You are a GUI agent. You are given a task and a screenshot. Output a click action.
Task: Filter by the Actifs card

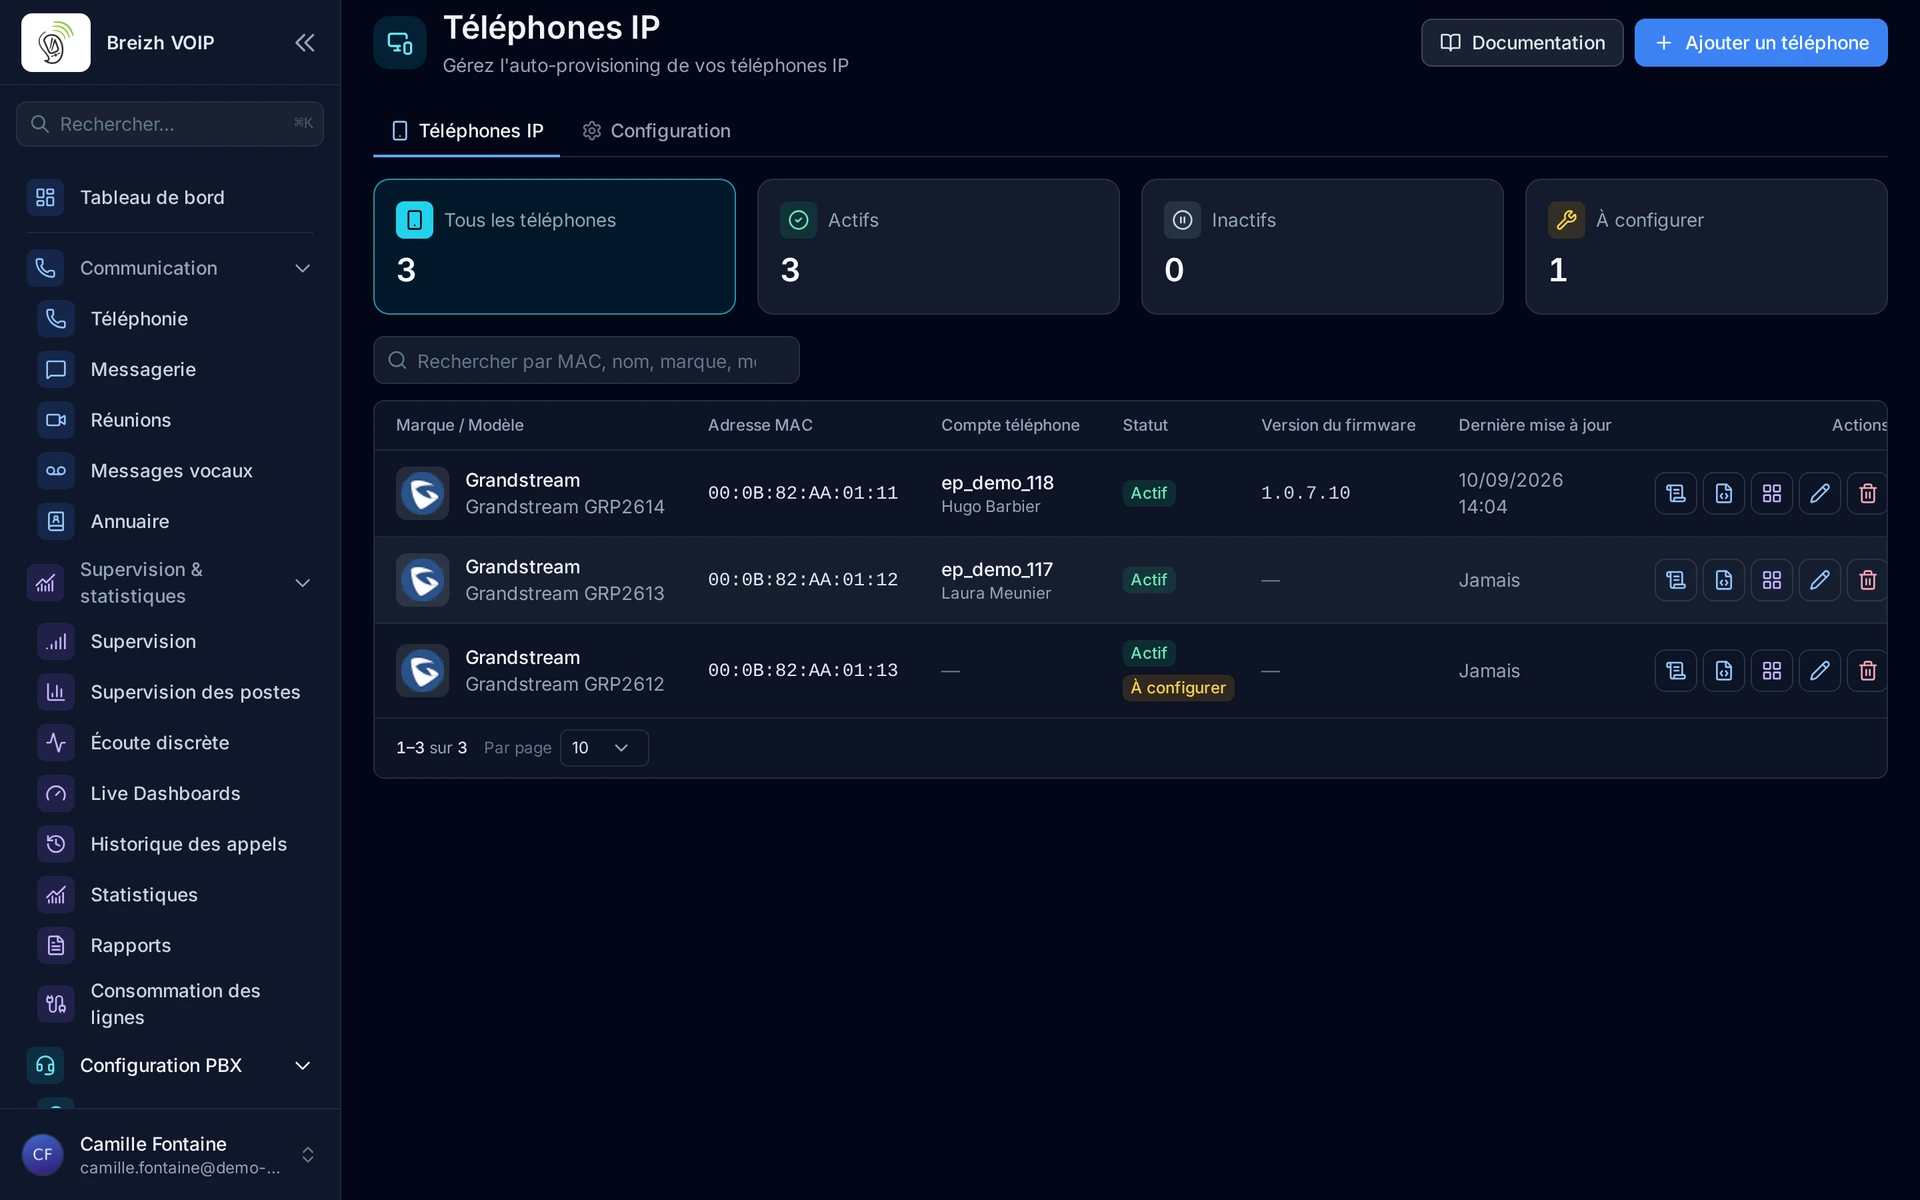click(938, 247)
